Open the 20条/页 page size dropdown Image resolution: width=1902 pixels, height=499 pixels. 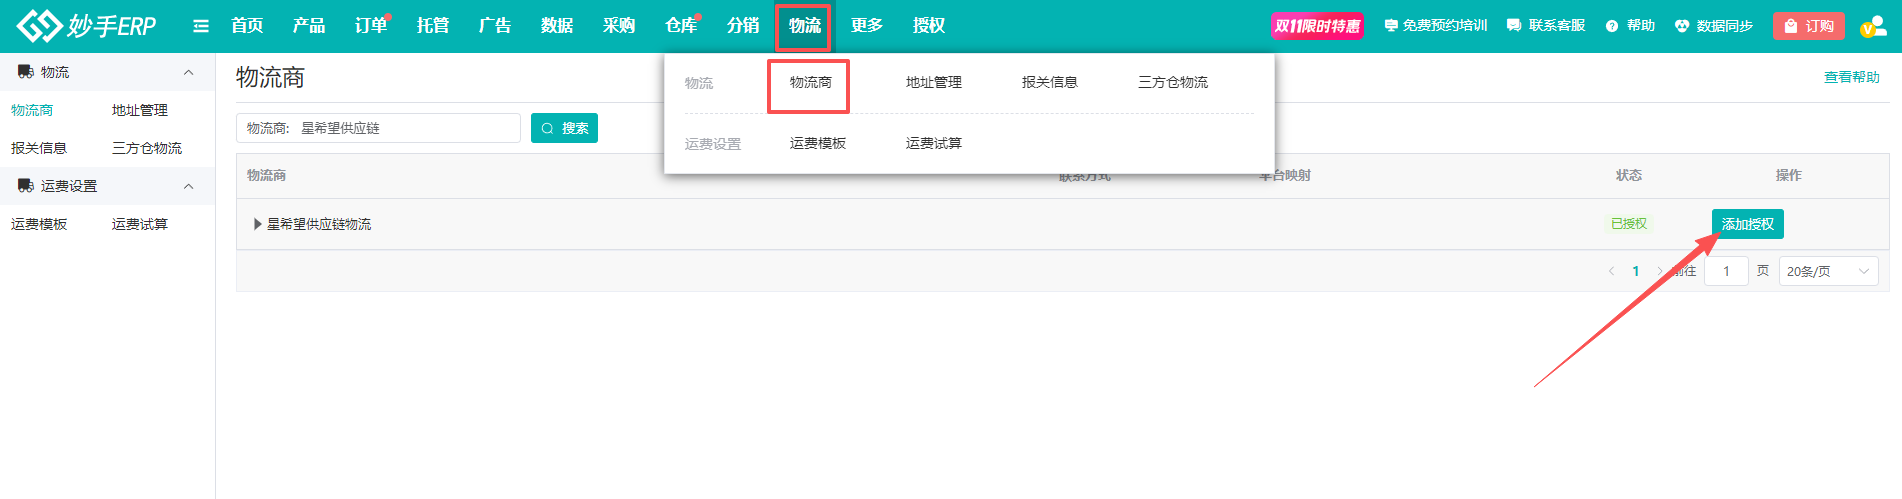pos(1827,271)
